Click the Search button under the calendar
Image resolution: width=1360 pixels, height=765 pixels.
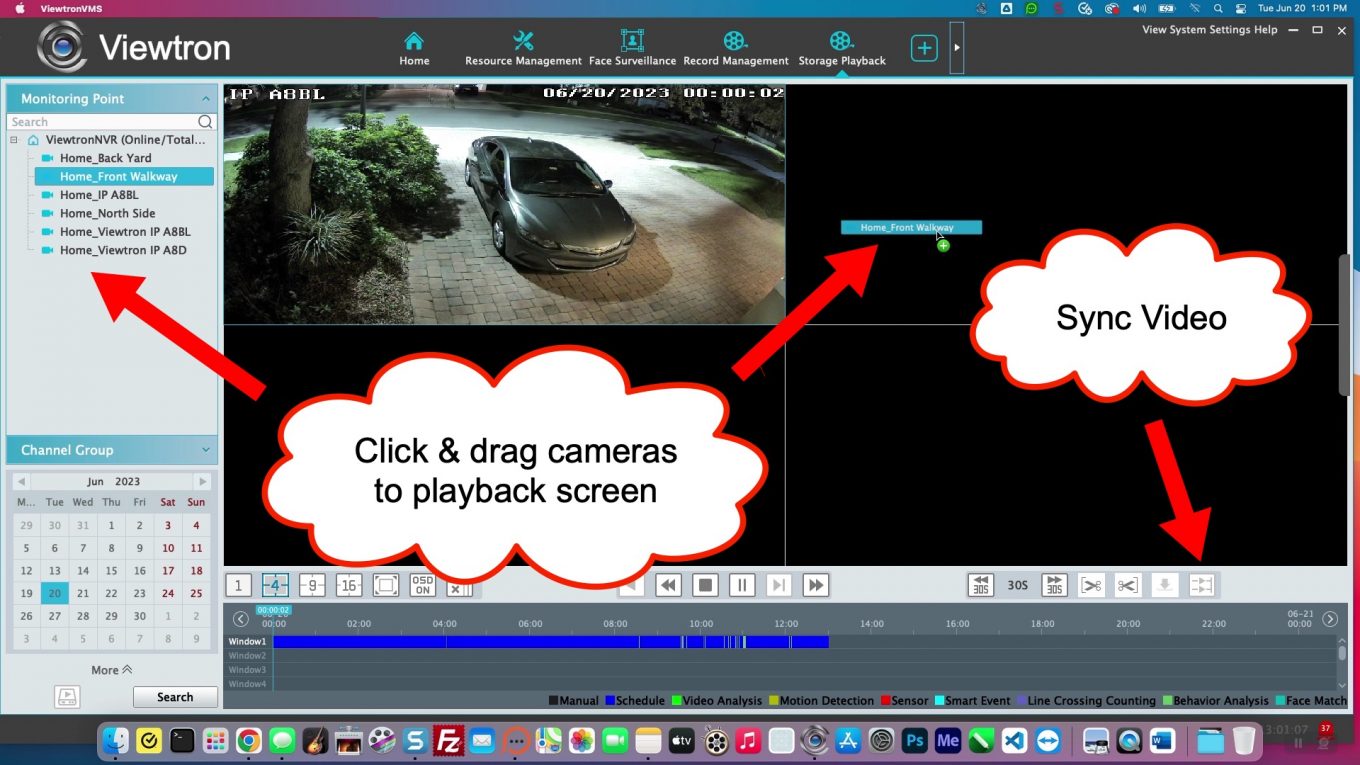174,696
